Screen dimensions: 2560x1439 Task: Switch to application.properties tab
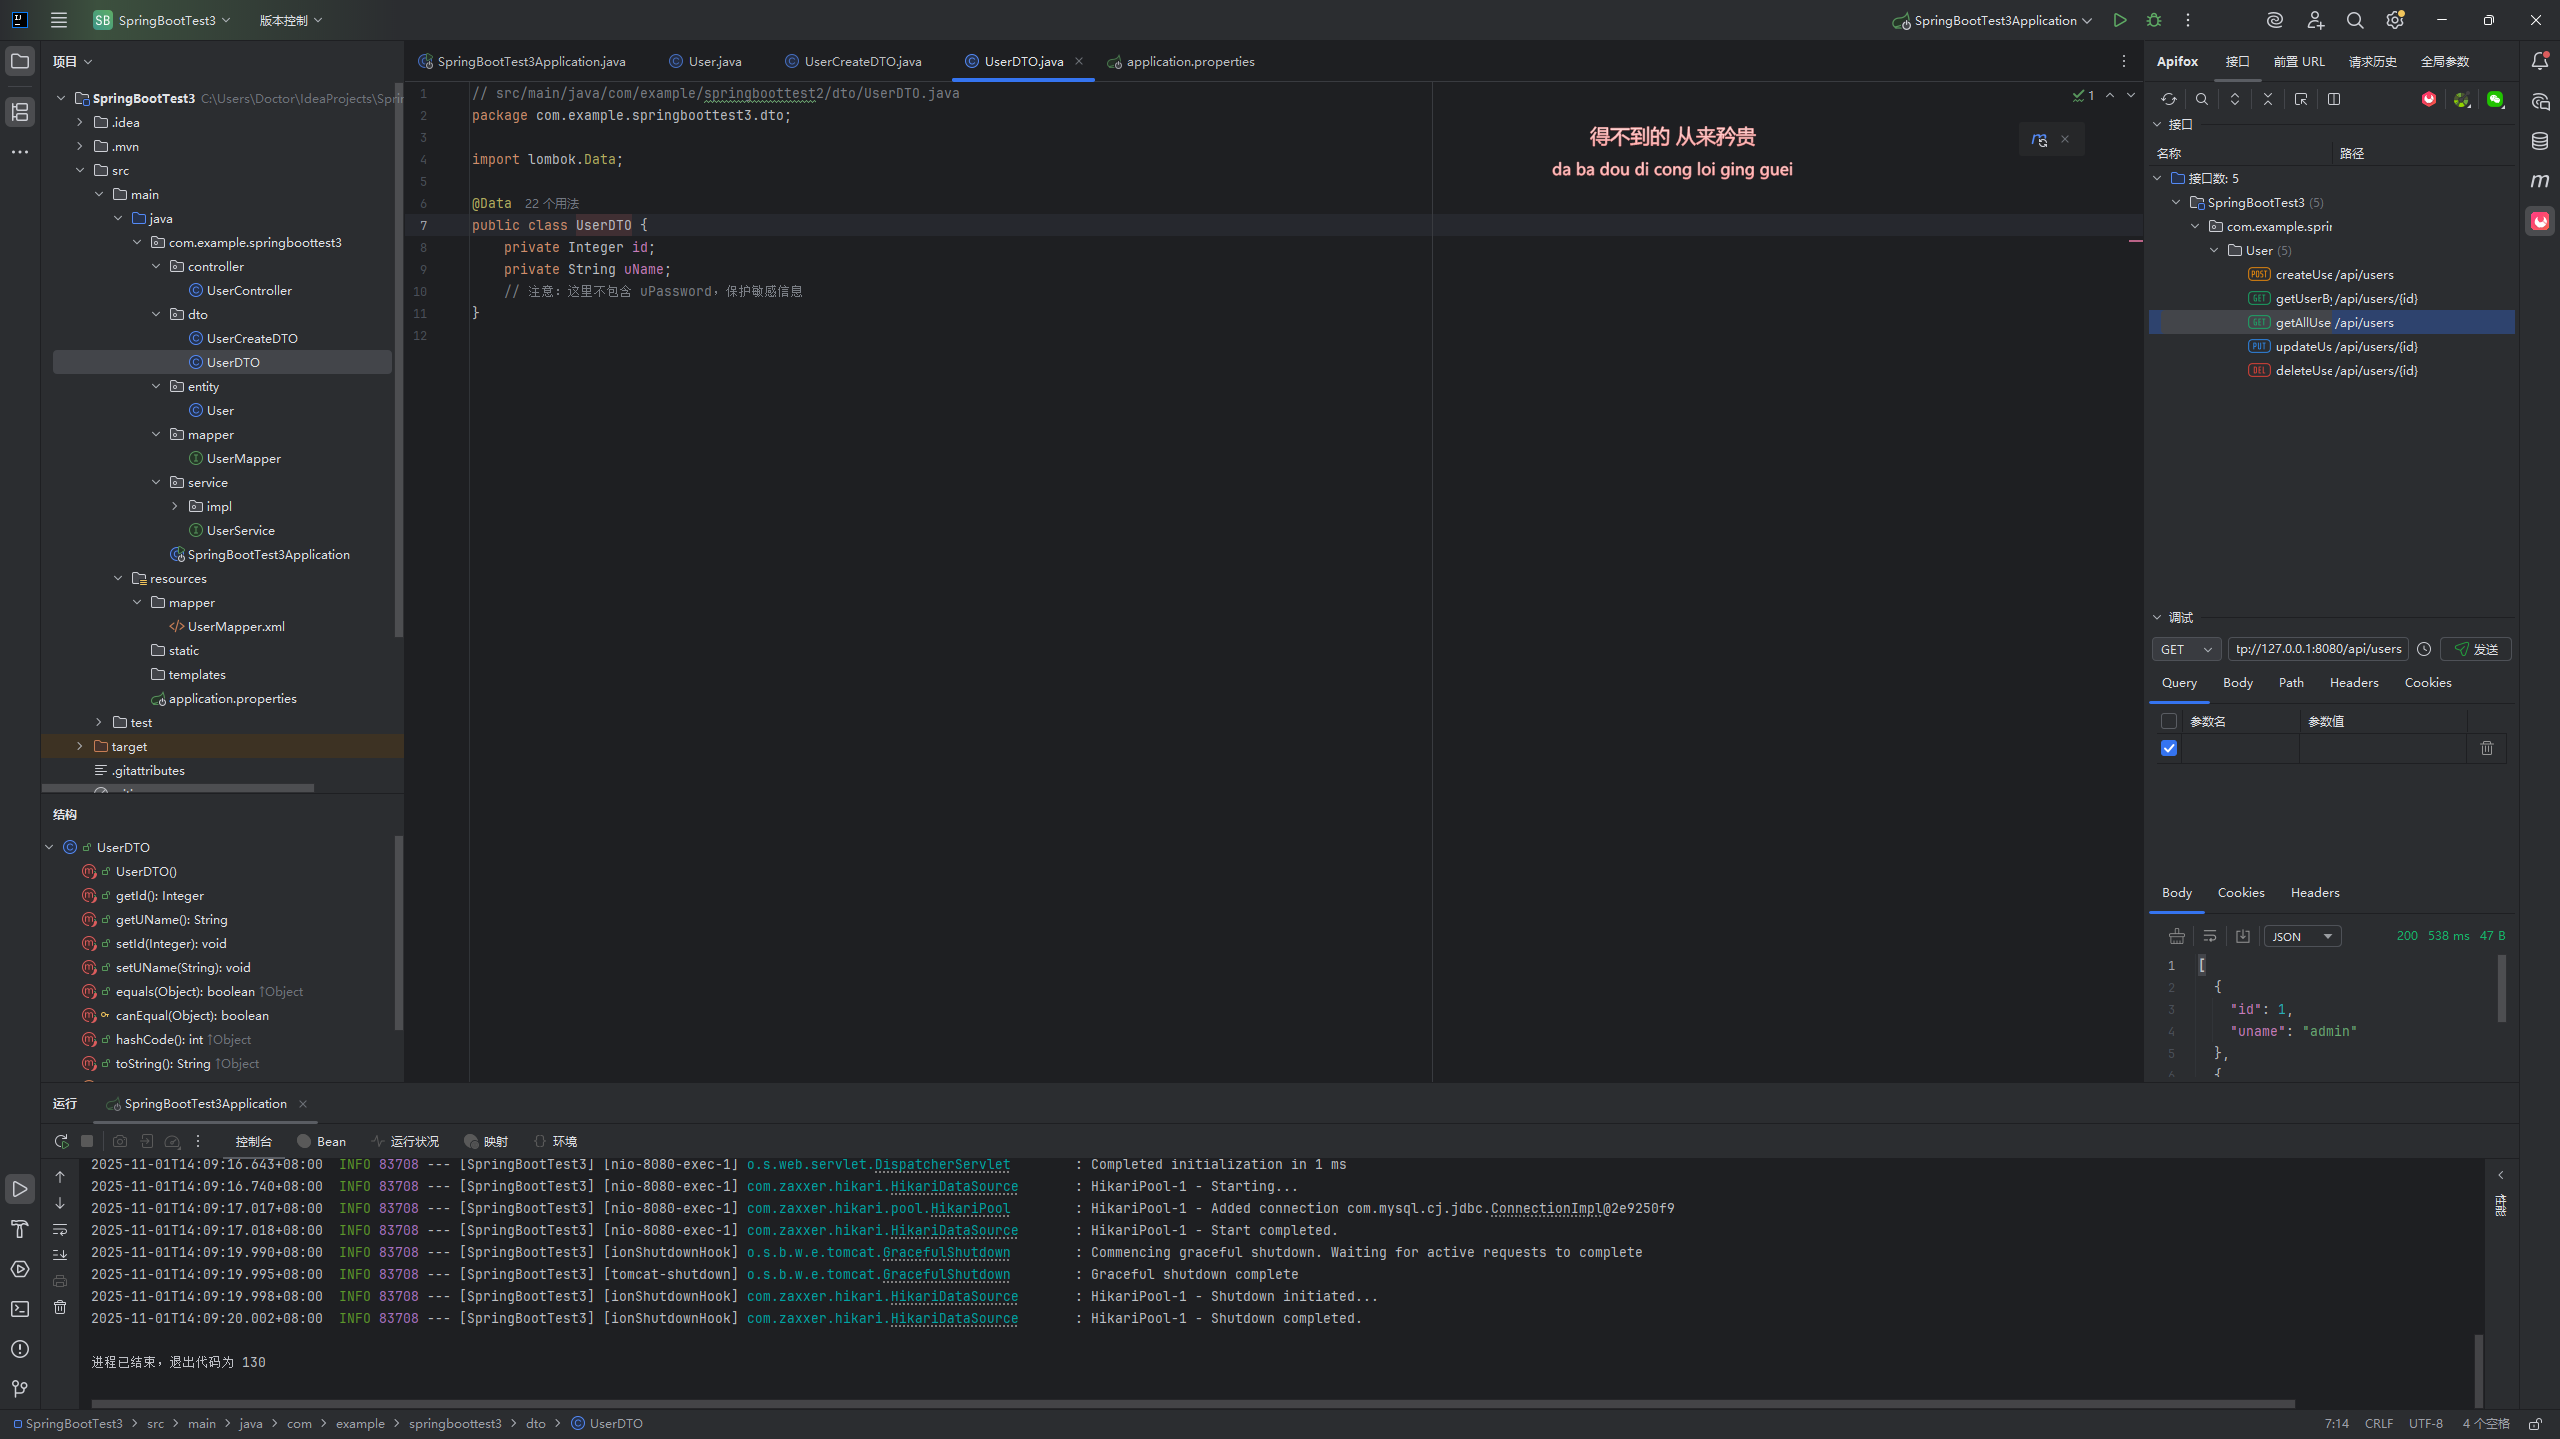tap(1189, 61)
